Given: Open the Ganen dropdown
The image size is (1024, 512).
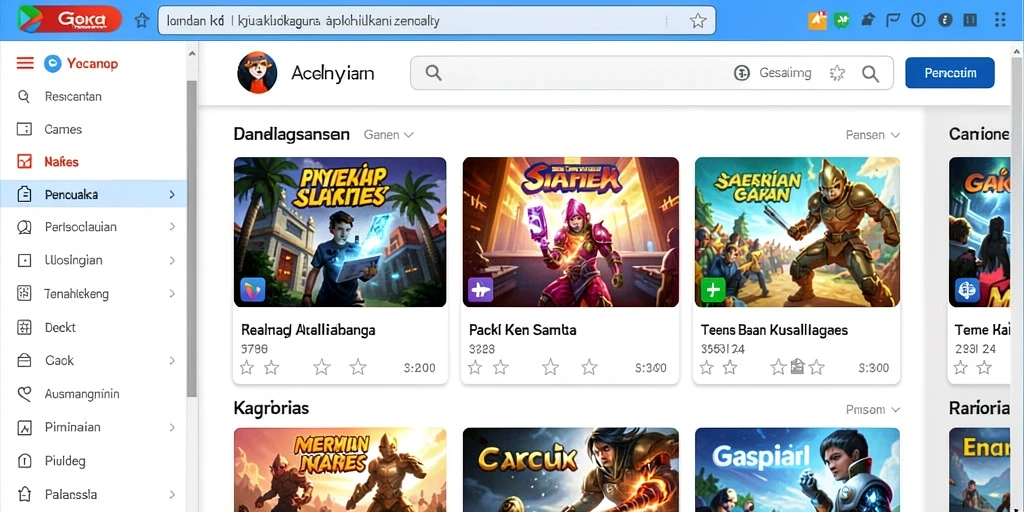Looking at the screenshot, I should coord(389,135).
